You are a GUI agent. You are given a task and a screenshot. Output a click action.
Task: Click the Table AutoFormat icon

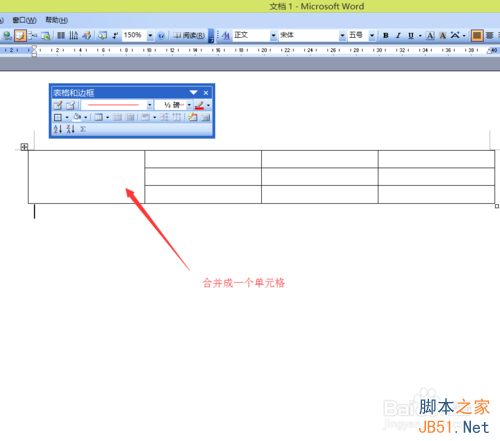click(x=192, y=117)
